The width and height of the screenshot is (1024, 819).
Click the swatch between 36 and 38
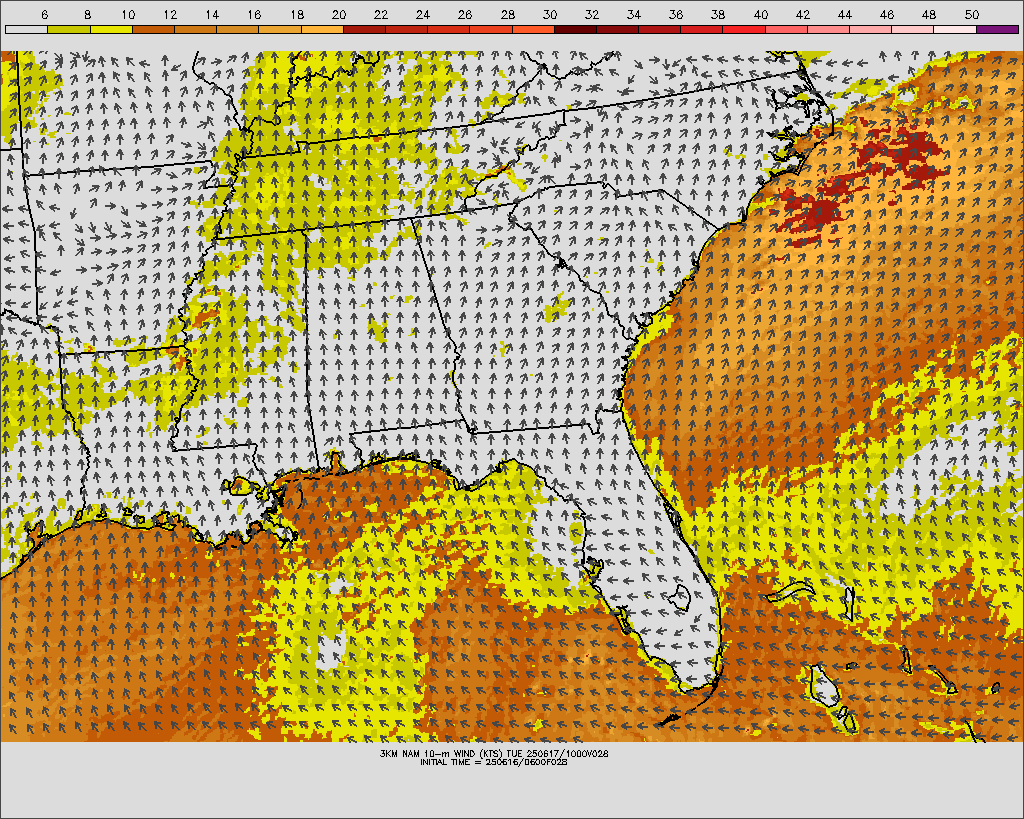coord(702,29)
